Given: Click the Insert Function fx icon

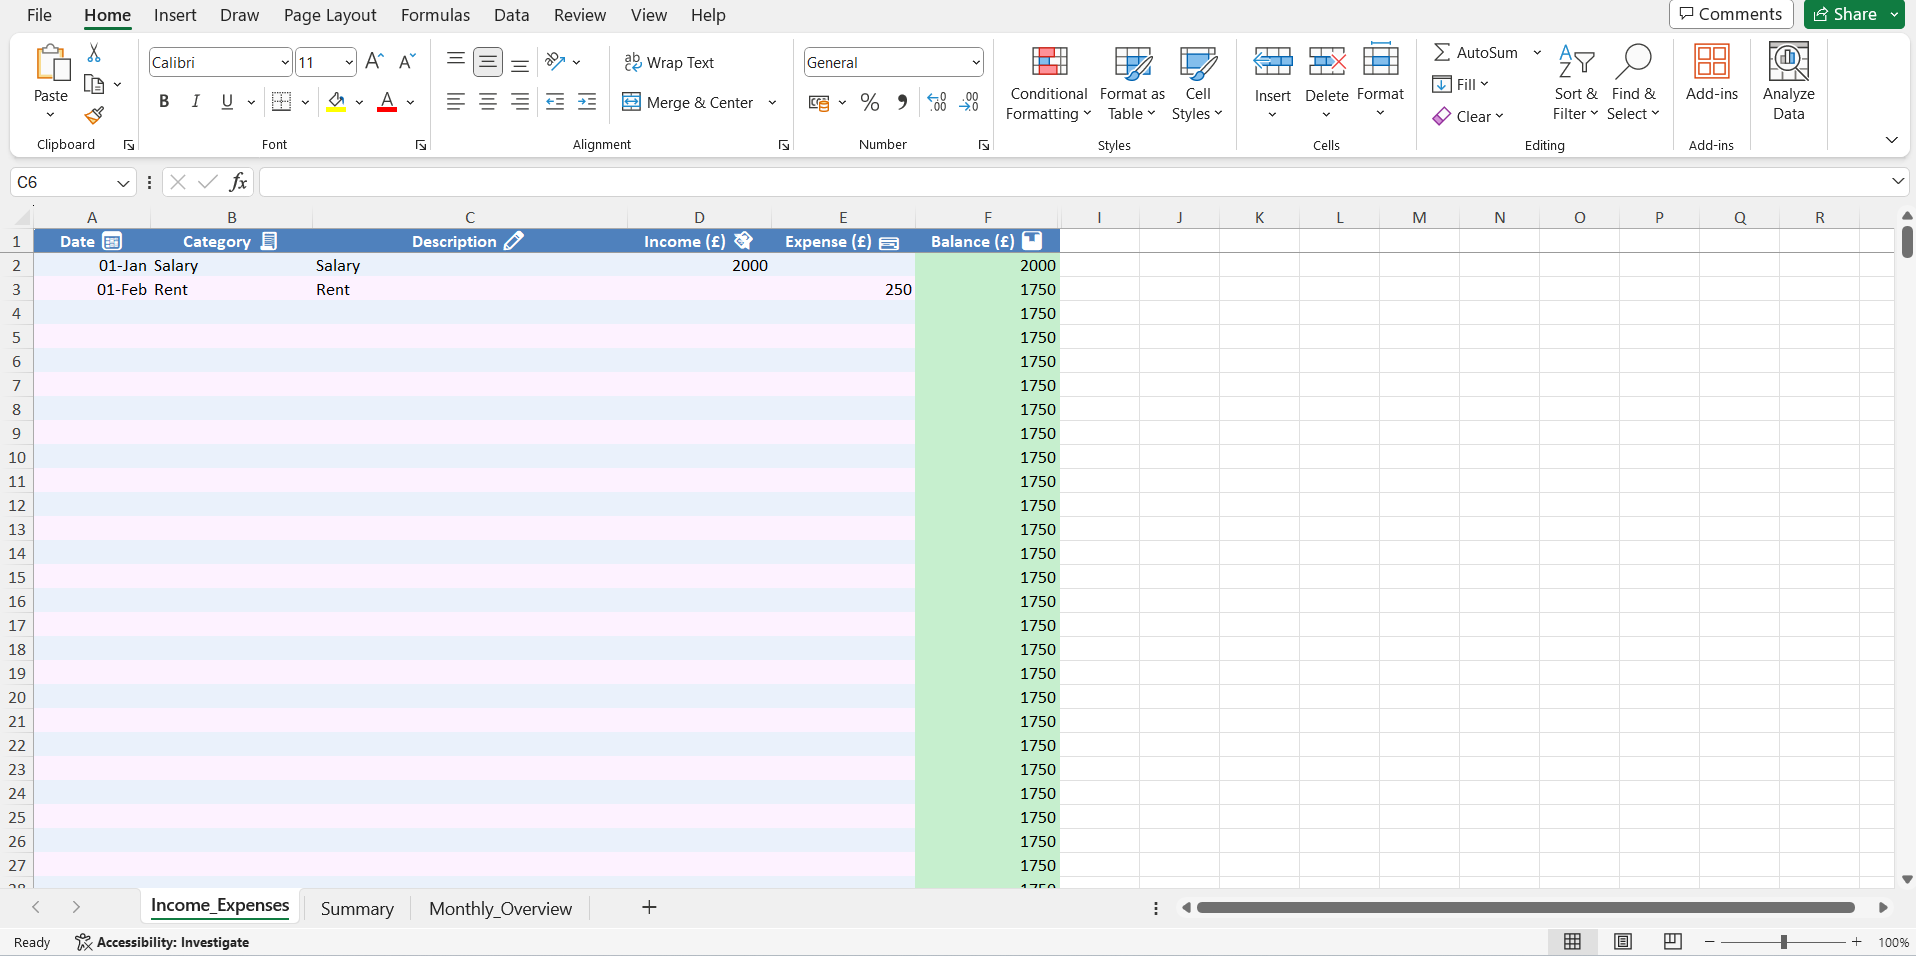Looking at the screenshot, I should (238, 182).
